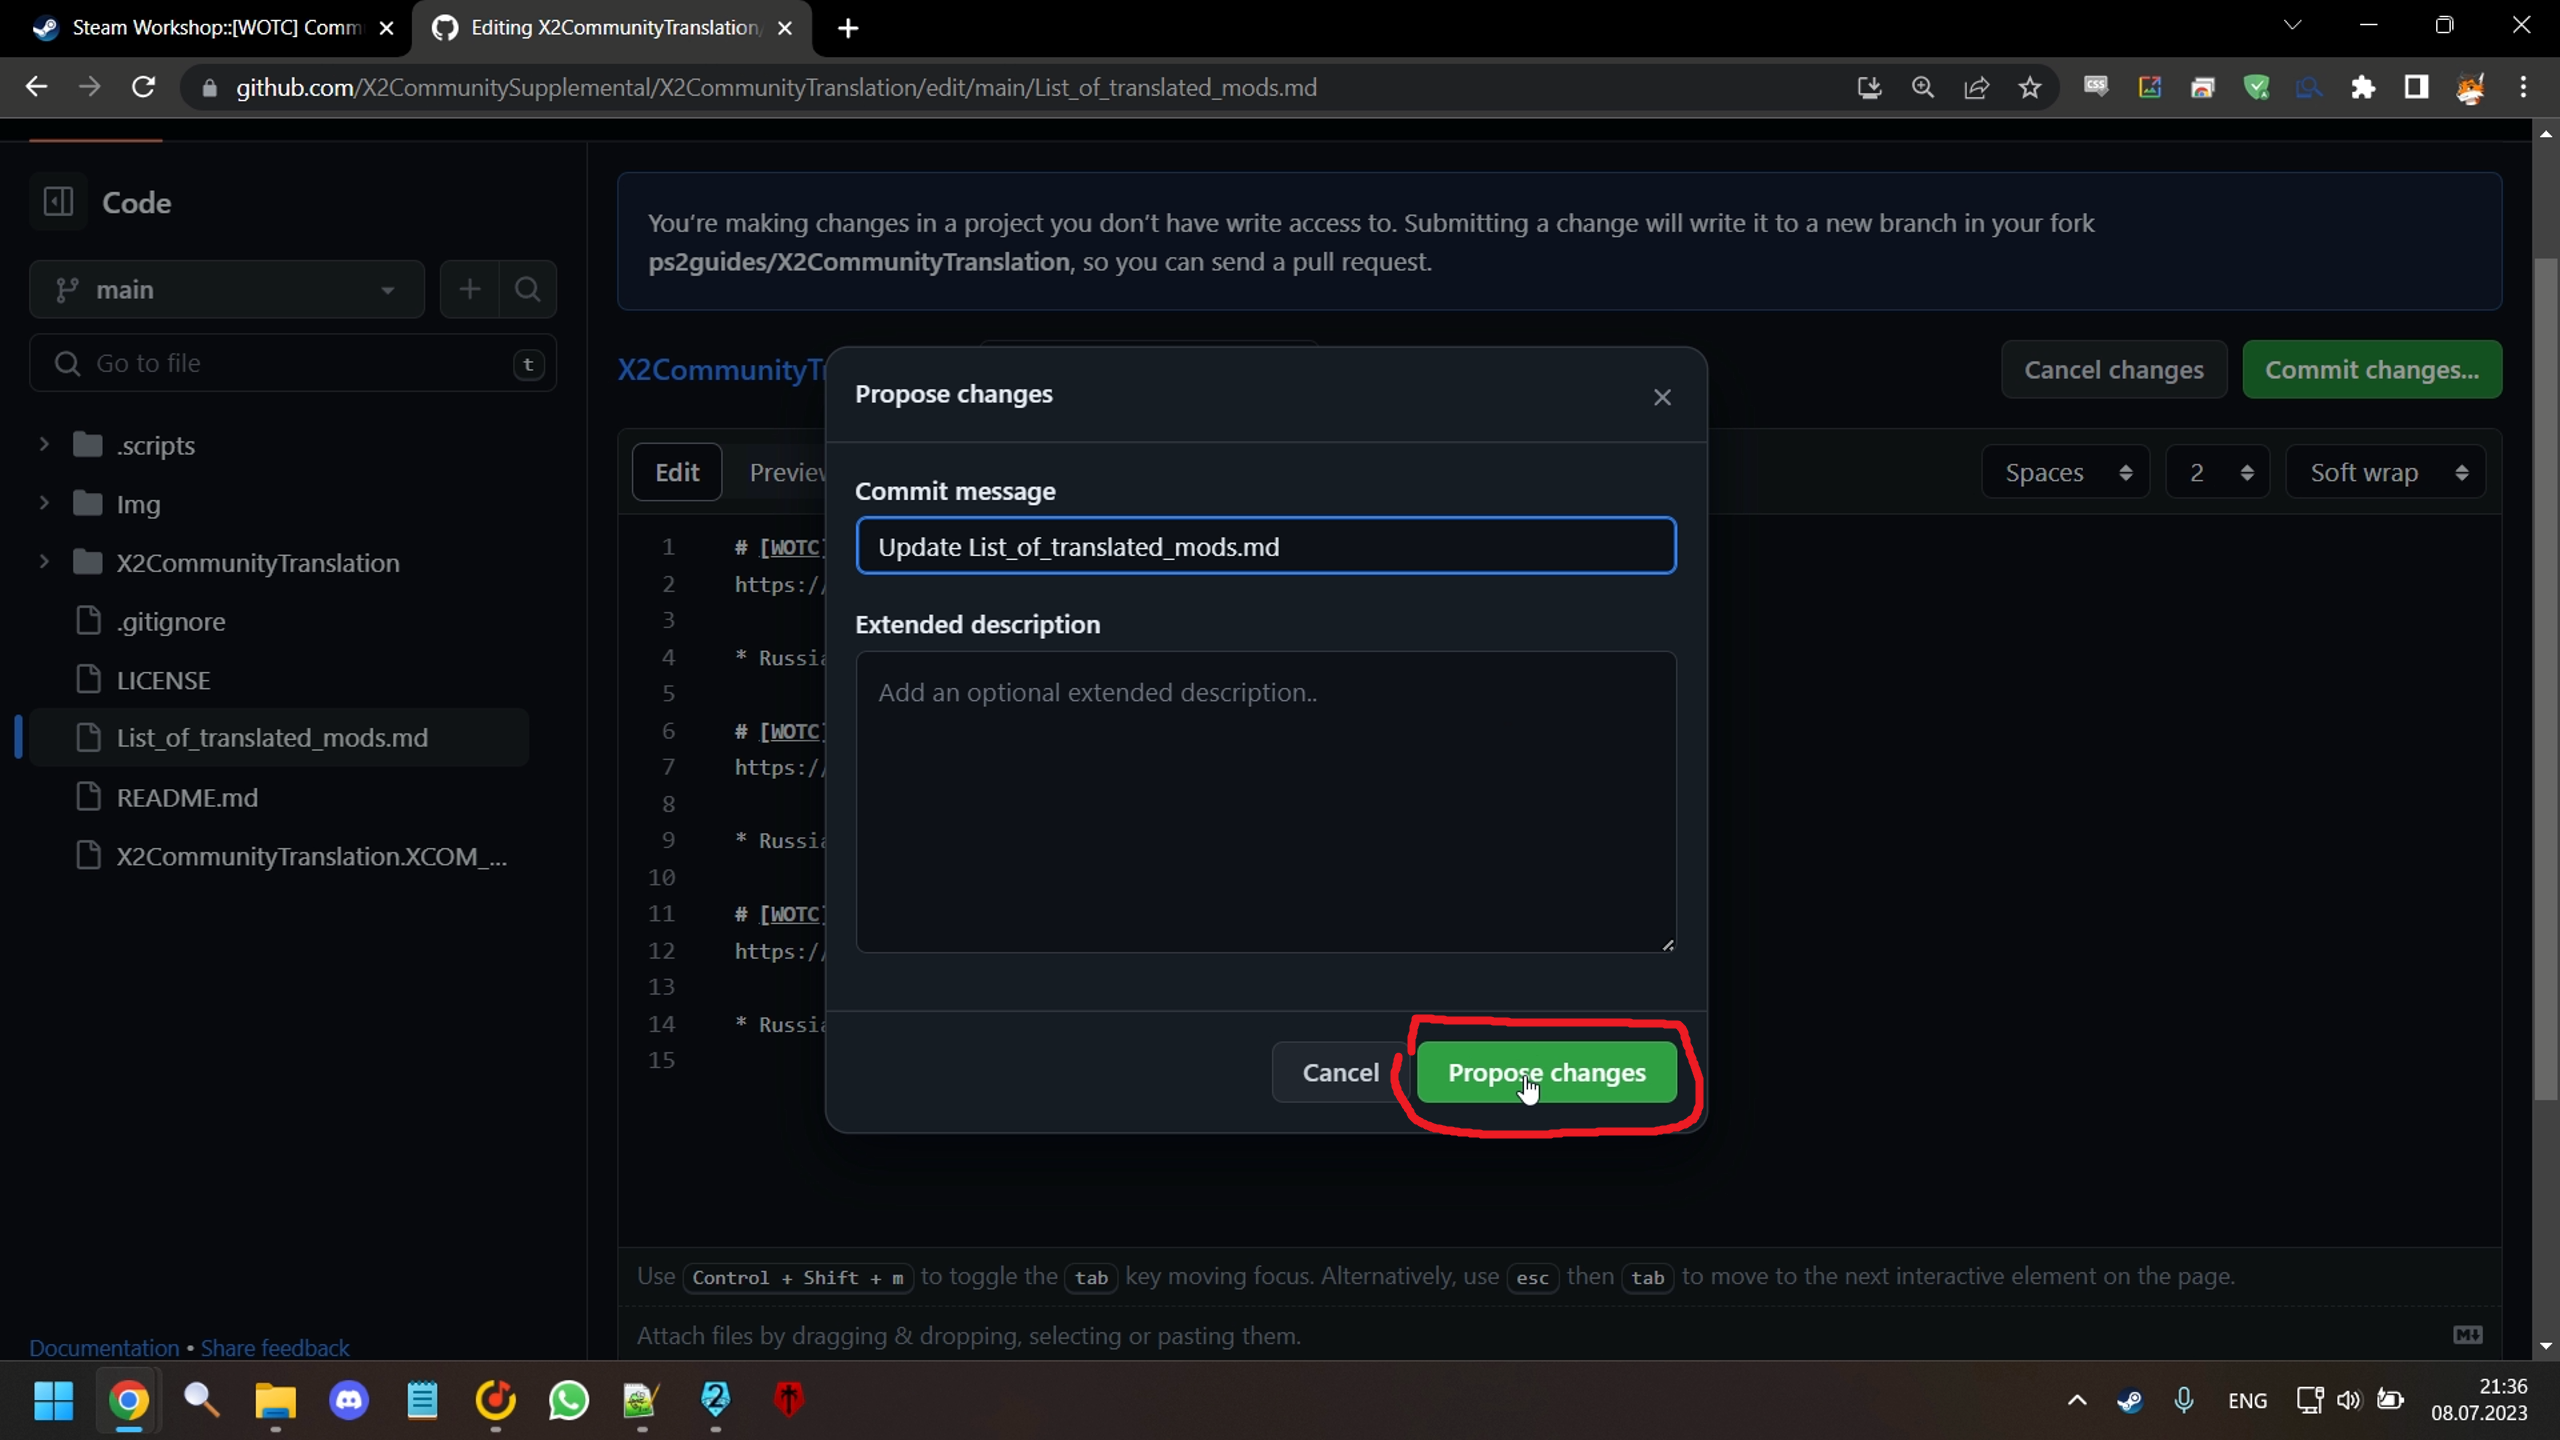Click the Extended description text area
Viewport: 2560px width, 1440px height.
(1265, 802)
